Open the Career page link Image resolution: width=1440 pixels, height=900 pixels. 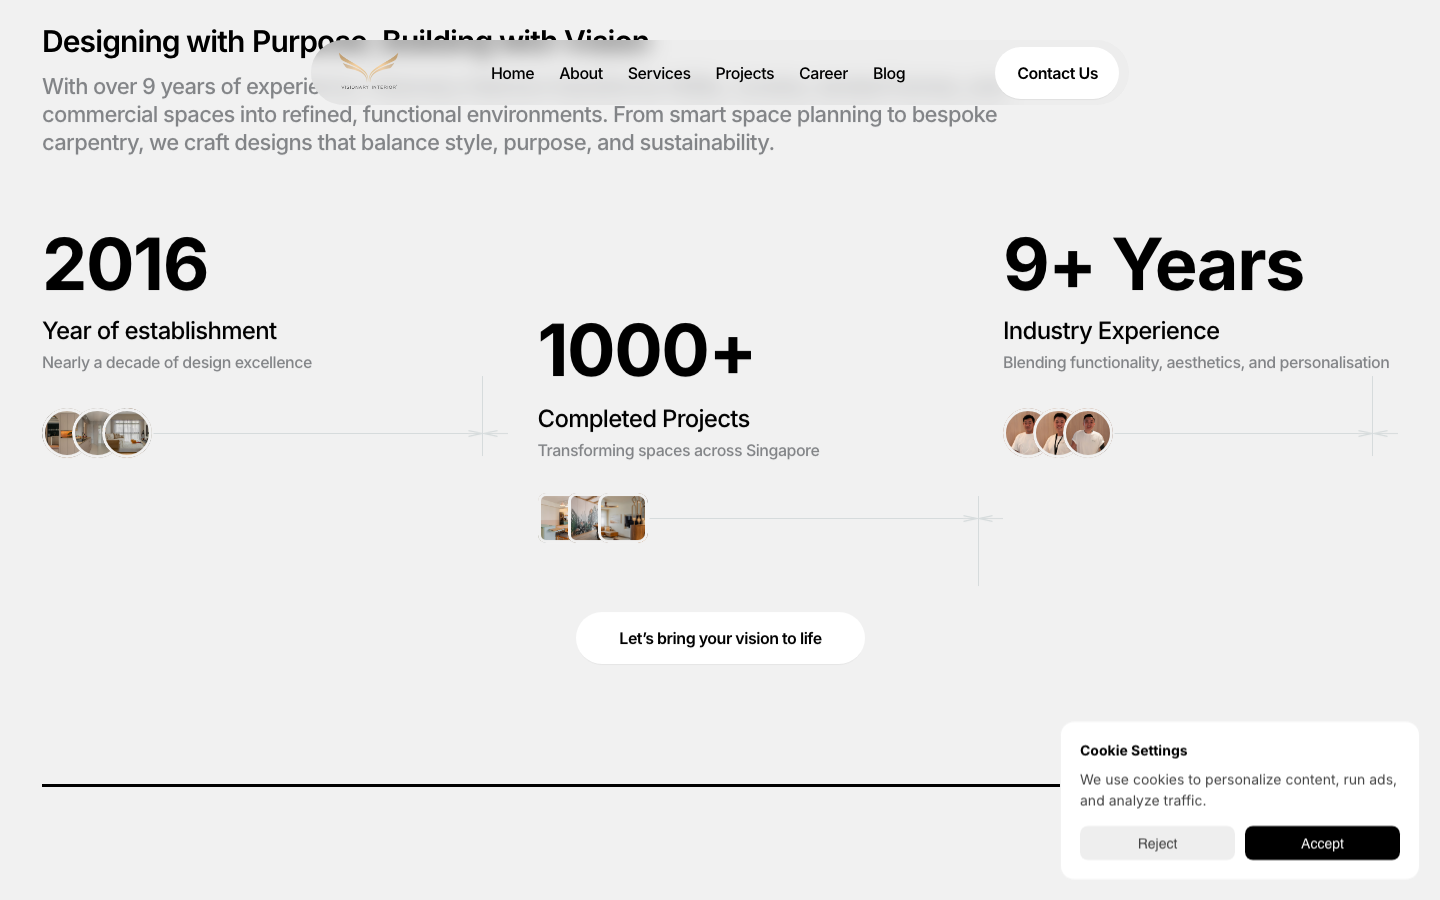823,73
